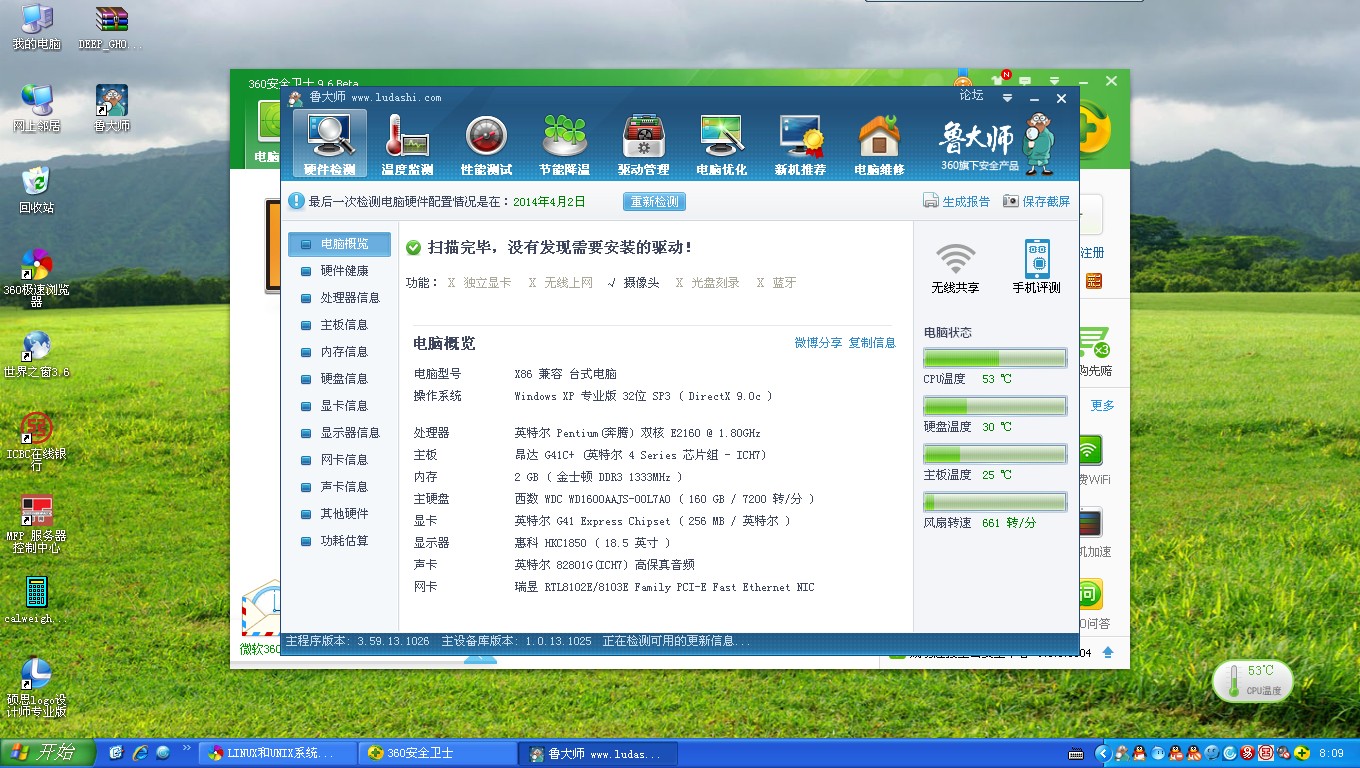This screenshot has height=768, width=1360.
Task: Select the 360极速浏览器 desktop shortcut
Action: coord(37,277)
